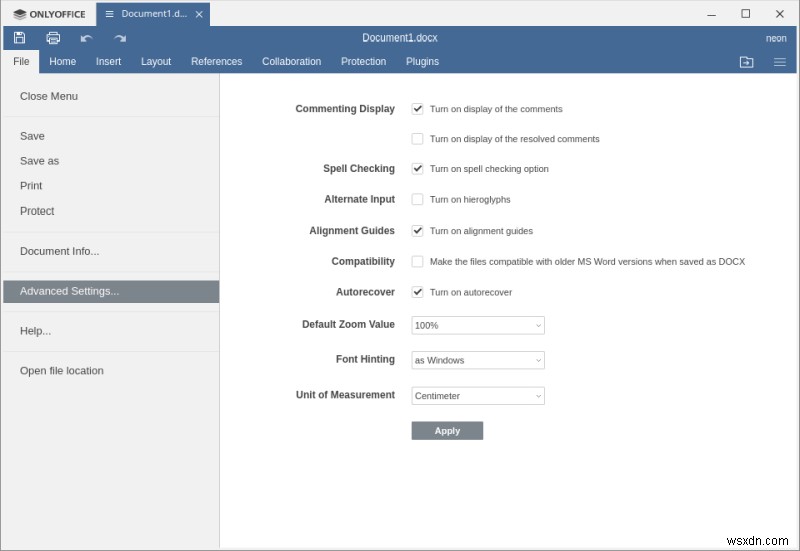
Task: Click the Print icon in the title toolbar
Action: coord(53,38)
